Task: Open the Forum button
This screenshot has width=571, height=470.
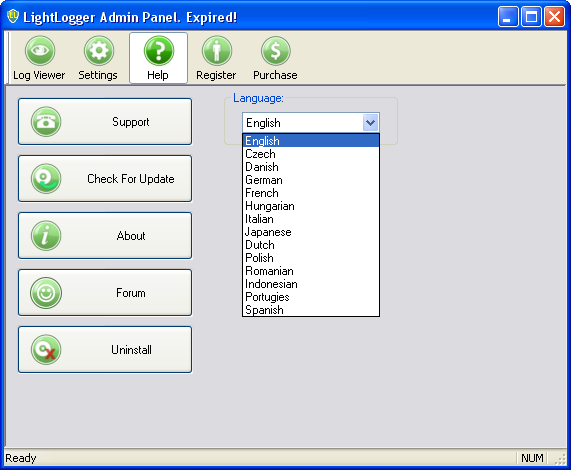Action: [x=105, y=292]
